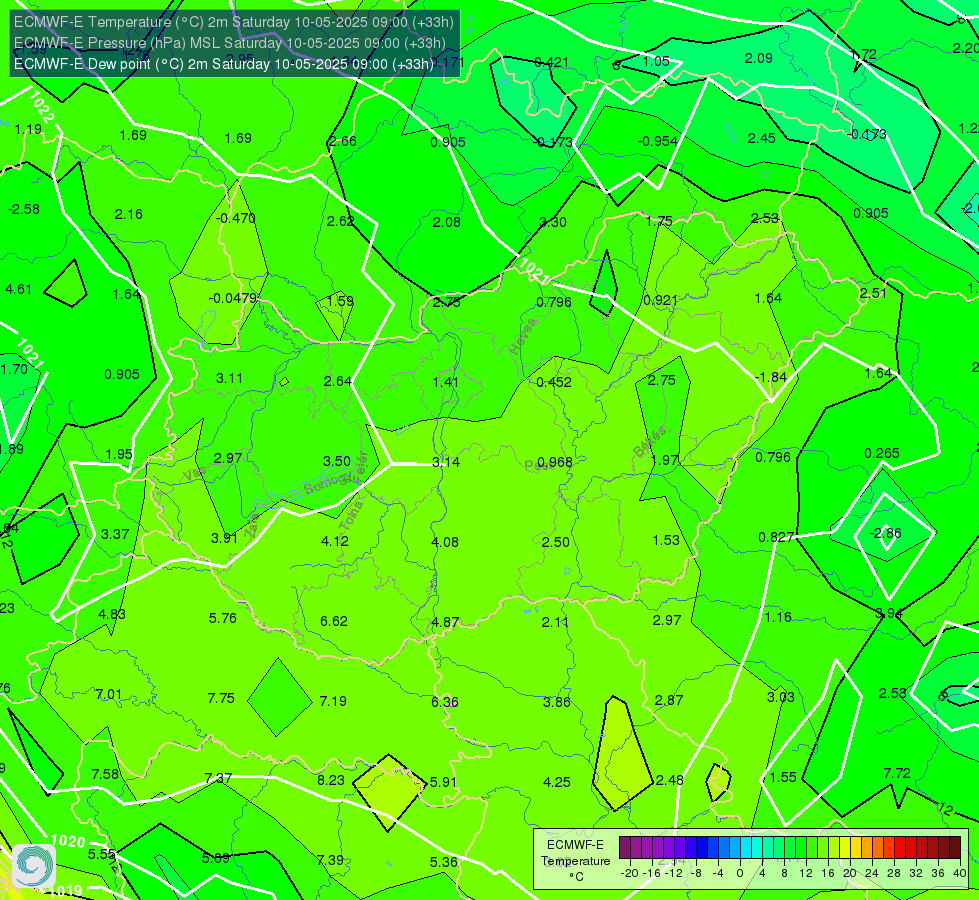Click the dew point value 4.12
Image resolution: width=979 pixels, height=900 pixels.
(335, 541)
